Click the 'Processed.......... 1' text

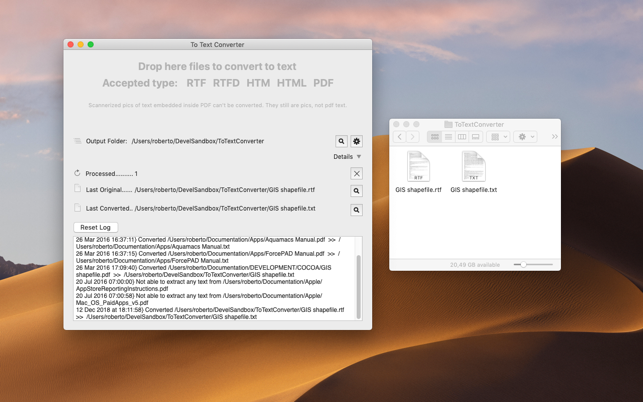112,174
